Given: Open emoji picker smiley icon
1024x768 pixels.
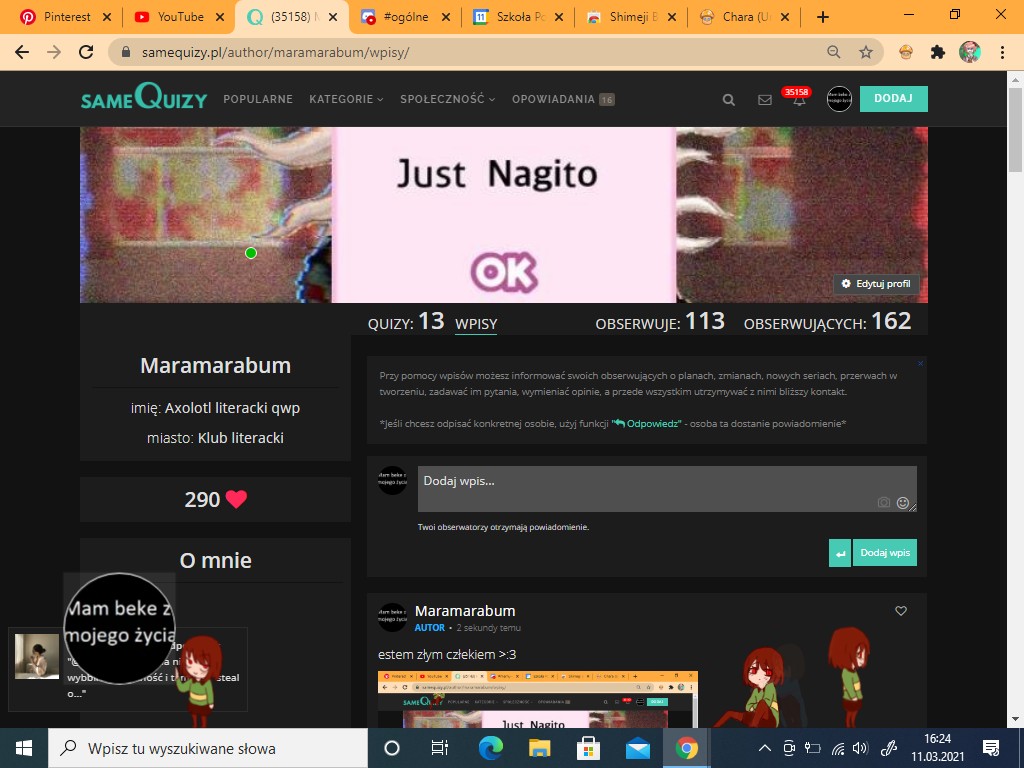Looking at the screenshot, I should (x=903, y=503).
